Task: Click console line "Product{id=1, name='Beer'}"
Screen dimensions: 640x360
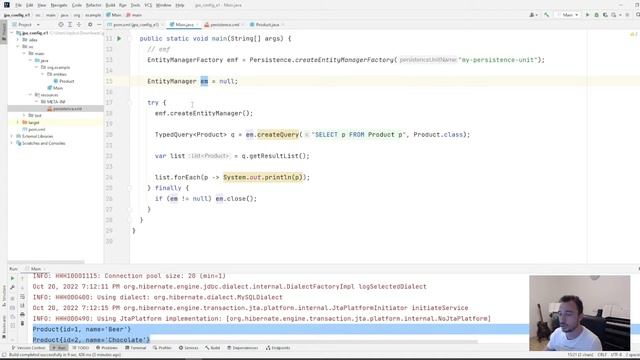Action: click(x=82, y=329)
